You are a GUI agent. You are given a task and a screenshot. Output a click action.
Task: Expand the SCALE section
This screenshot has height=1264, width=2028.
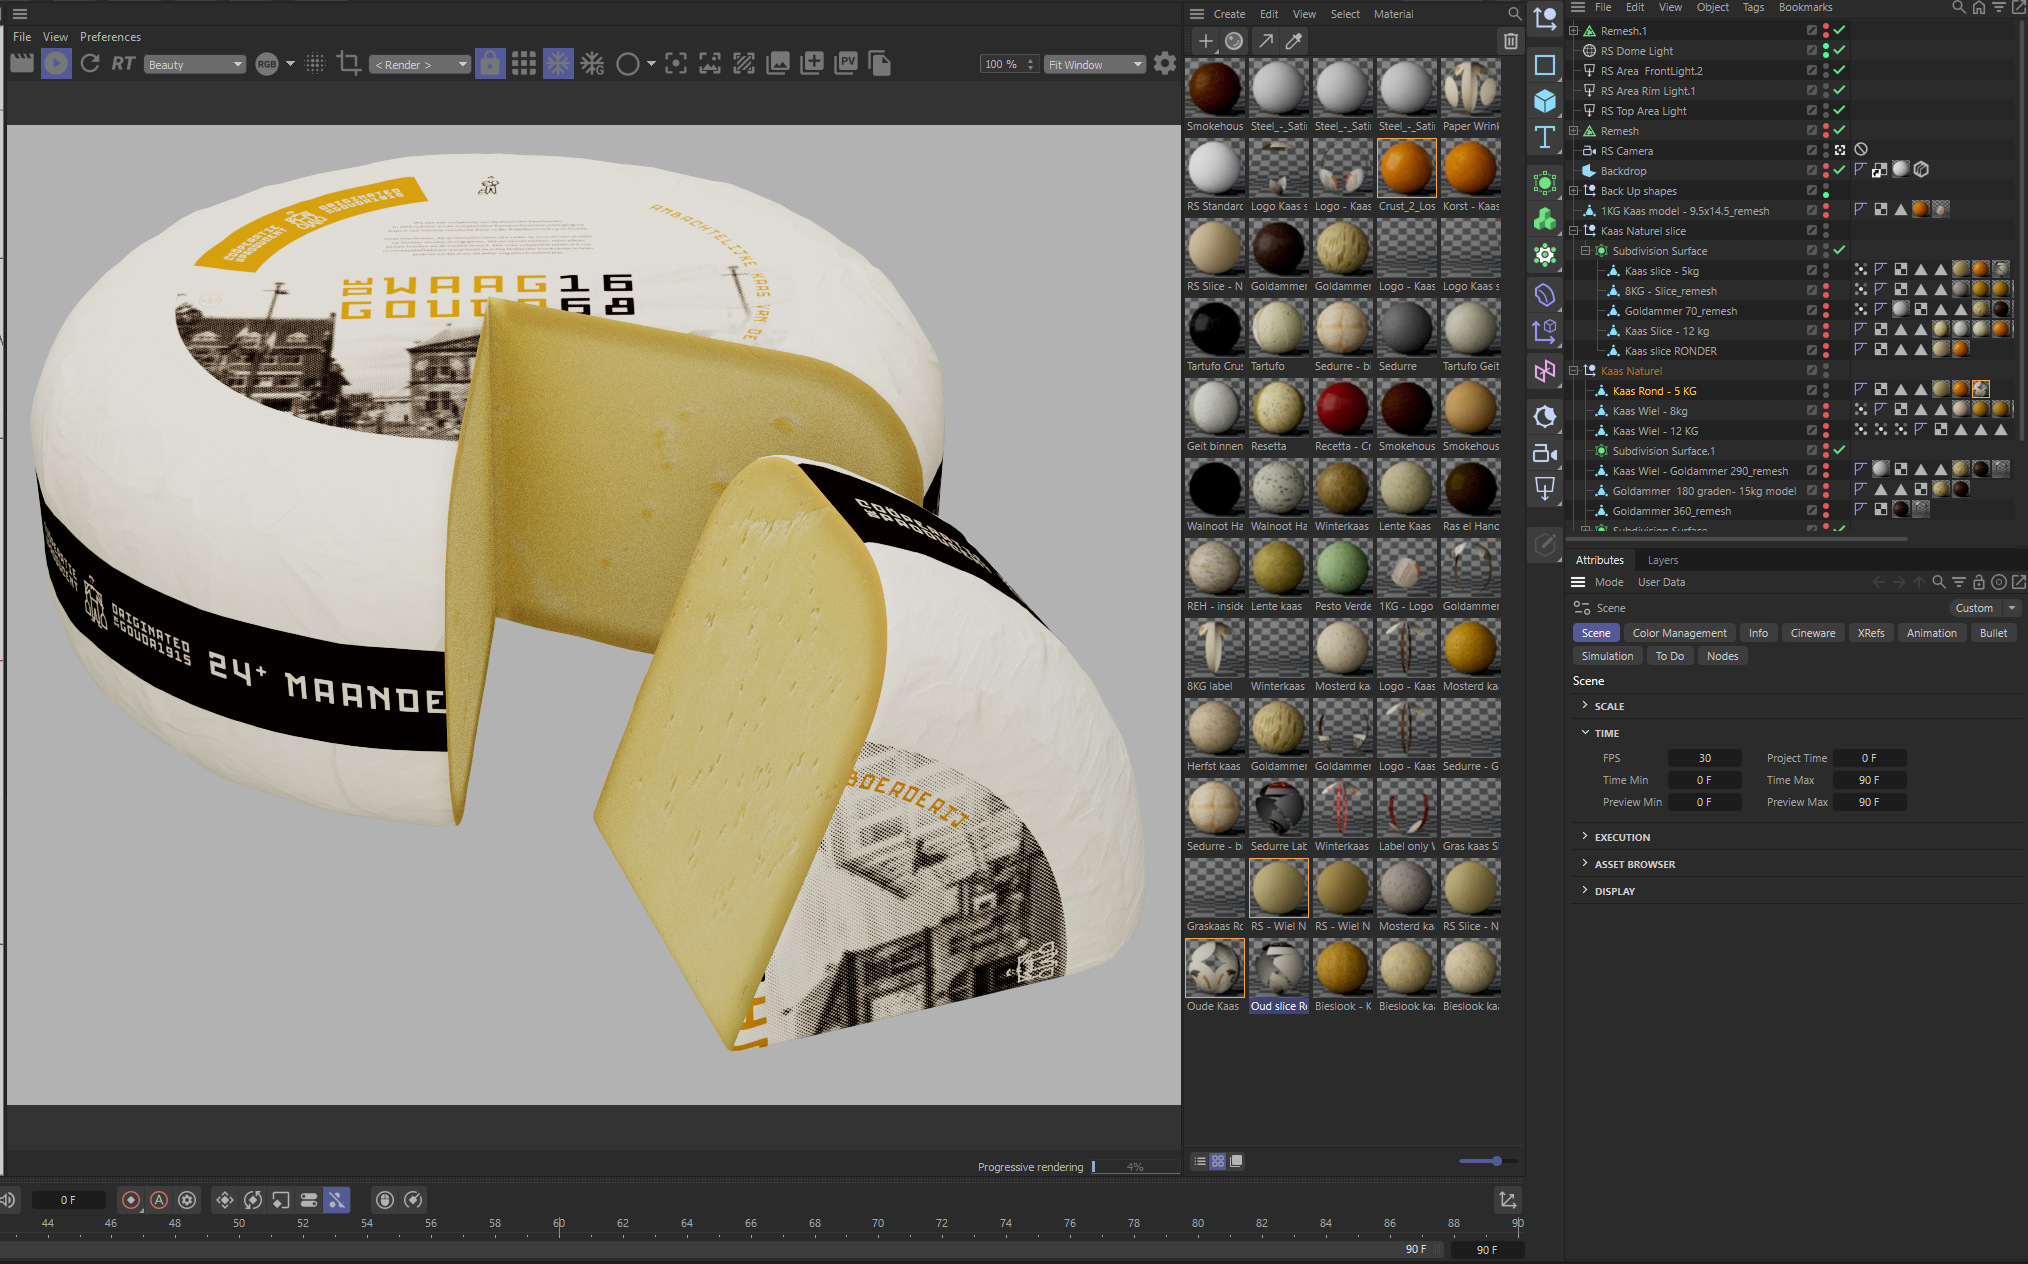point(1609,706)
